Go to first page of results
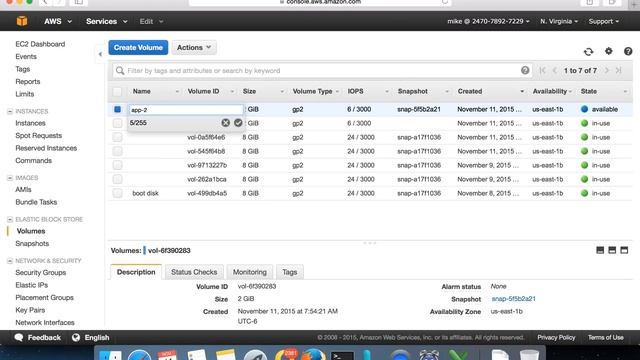This screenshot has height=360, width=640. (x=542, y=70)
